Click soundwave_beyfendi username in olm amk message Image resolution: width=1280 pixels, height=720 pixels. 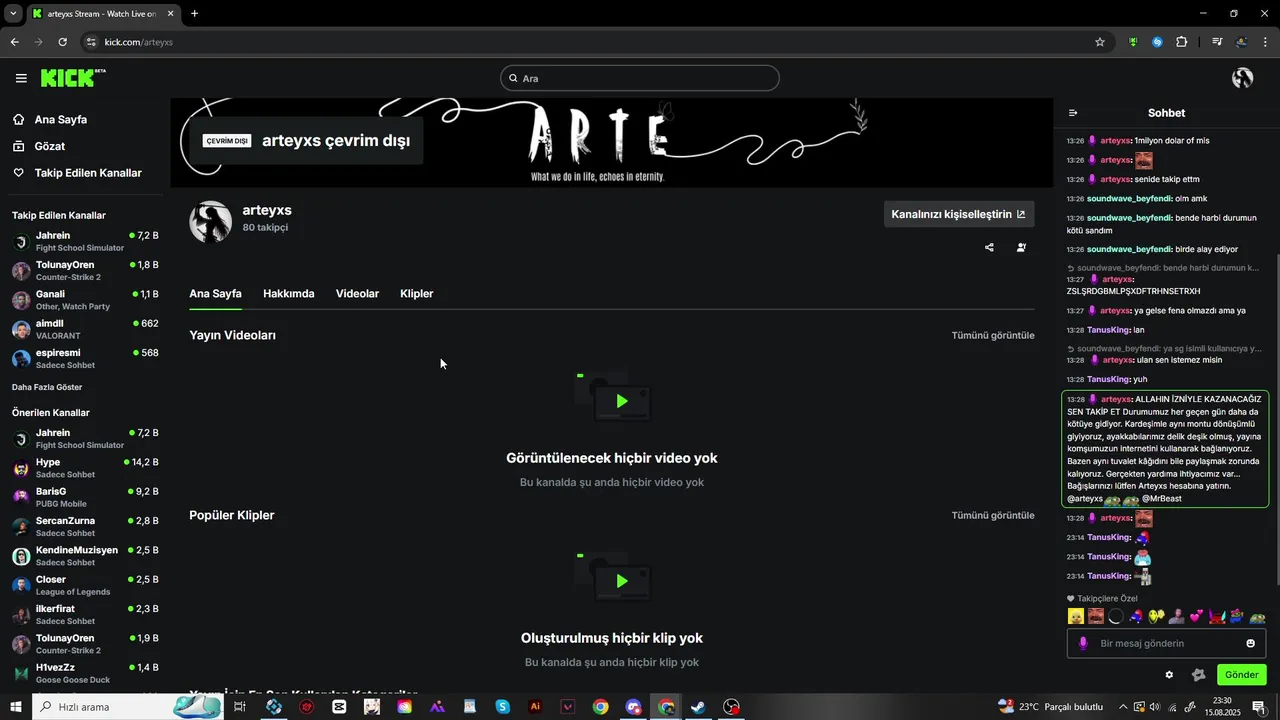(x=1129, y=198)
